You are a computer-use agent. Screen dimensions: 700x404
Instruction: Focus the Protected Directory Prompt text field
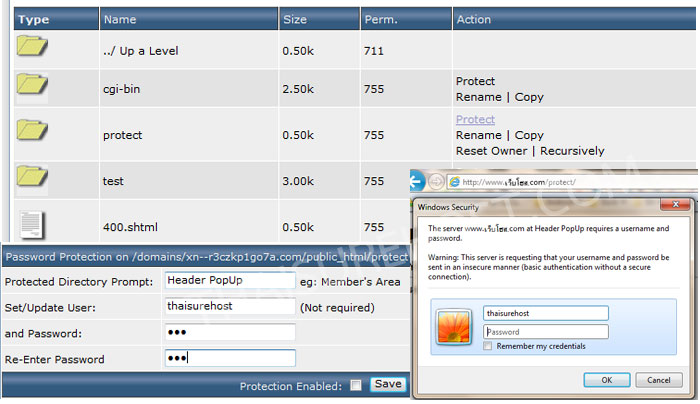point(229,281)
